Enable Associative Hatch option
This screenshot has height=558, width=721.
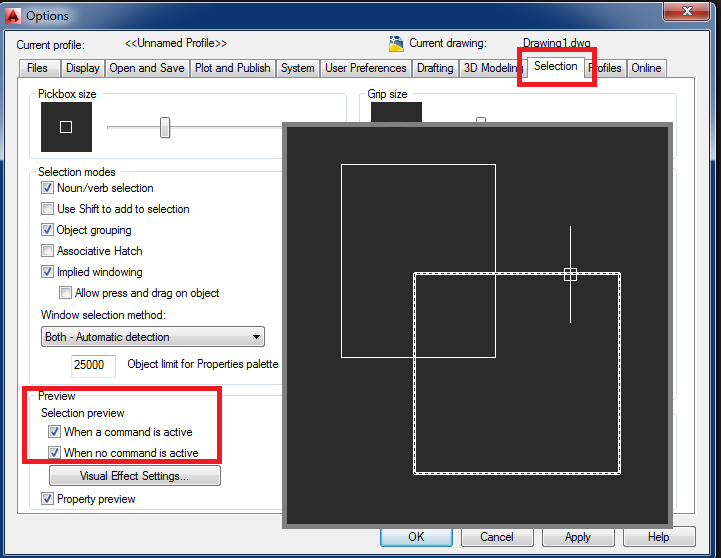pyautogui.click(x=47, y=251)
